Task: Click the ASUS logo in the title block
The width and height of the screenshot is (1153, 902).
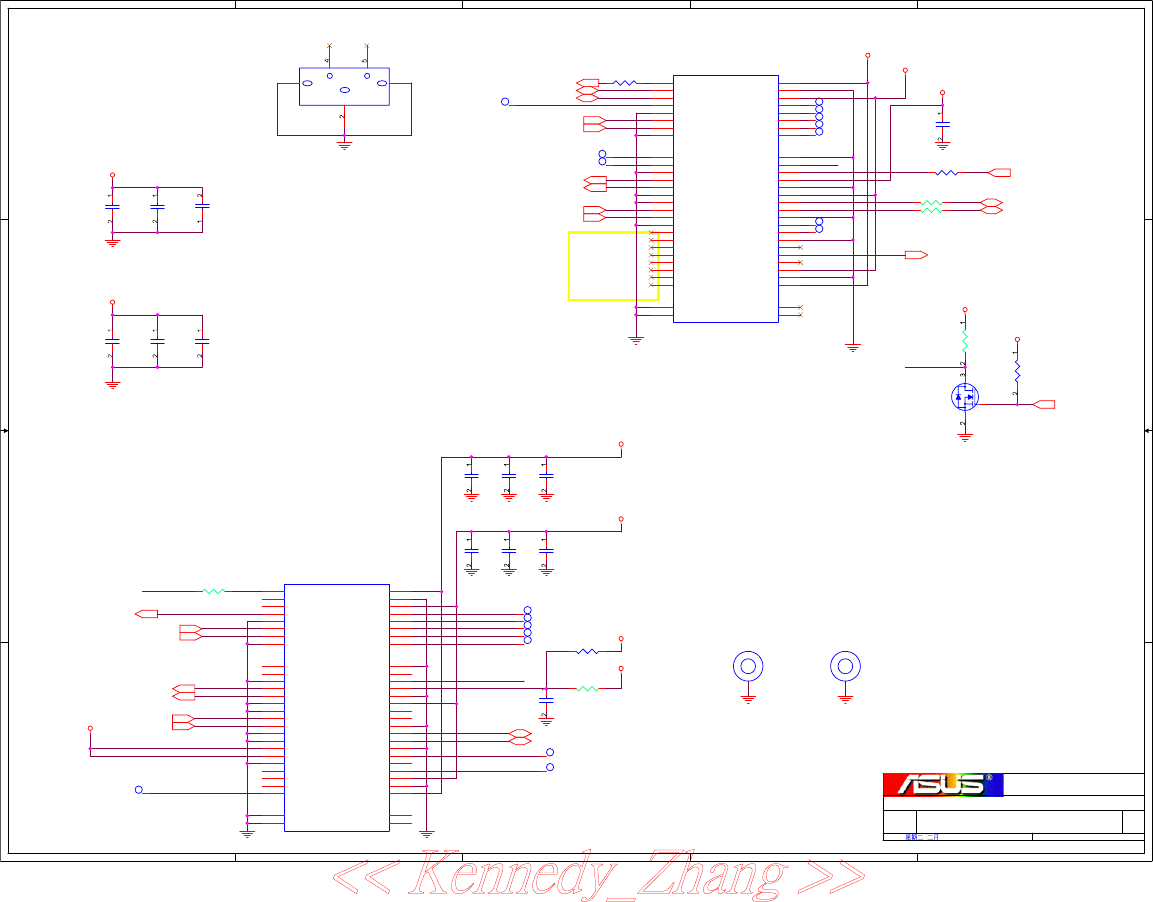Action: click(x=943, y=784)
